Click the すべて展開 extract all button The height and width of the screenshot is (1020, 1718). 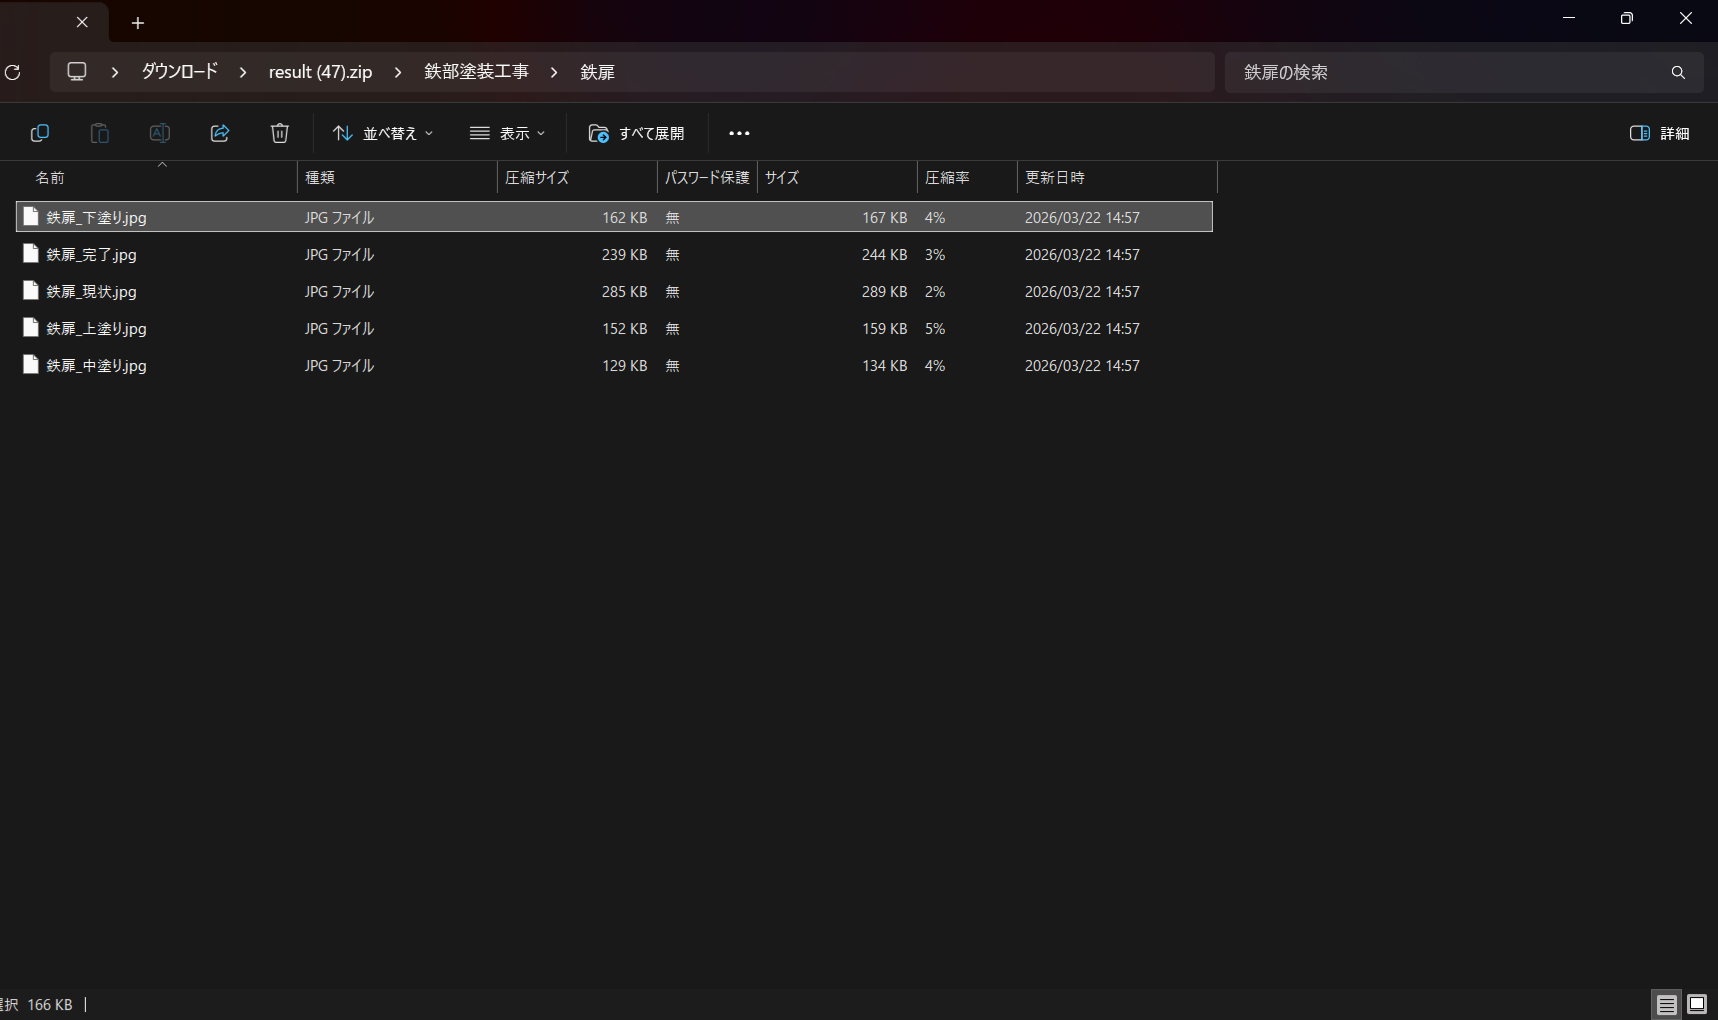[636, 133]
